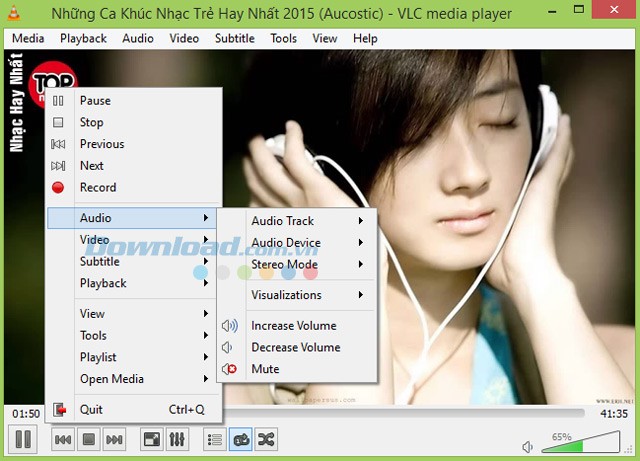This screenshot has height=461, width=640.
Task: Click the speaker icon beside volume slider
Action: point(528,446)
